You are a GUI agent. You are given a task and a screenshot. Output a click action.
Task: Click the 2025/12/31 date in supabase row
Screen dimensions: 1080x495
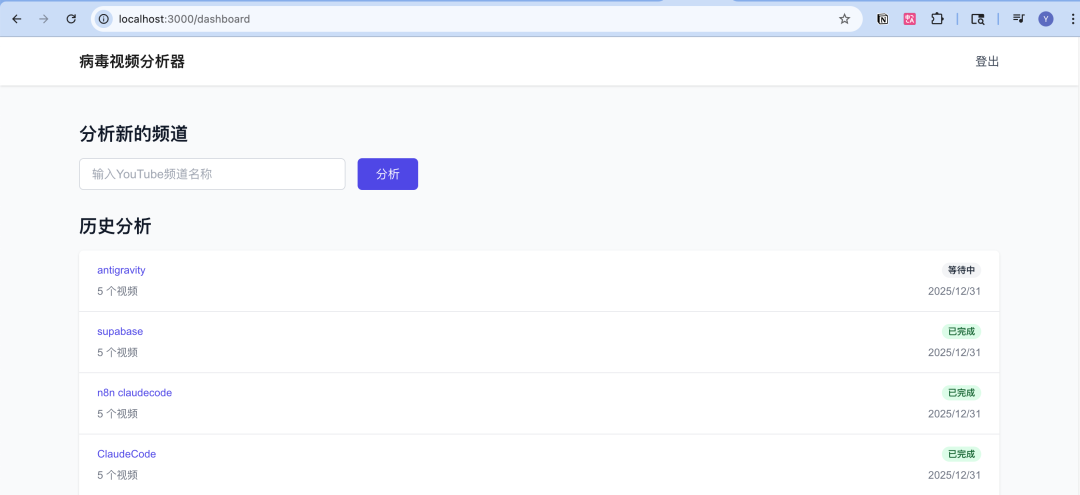(954, 352)
